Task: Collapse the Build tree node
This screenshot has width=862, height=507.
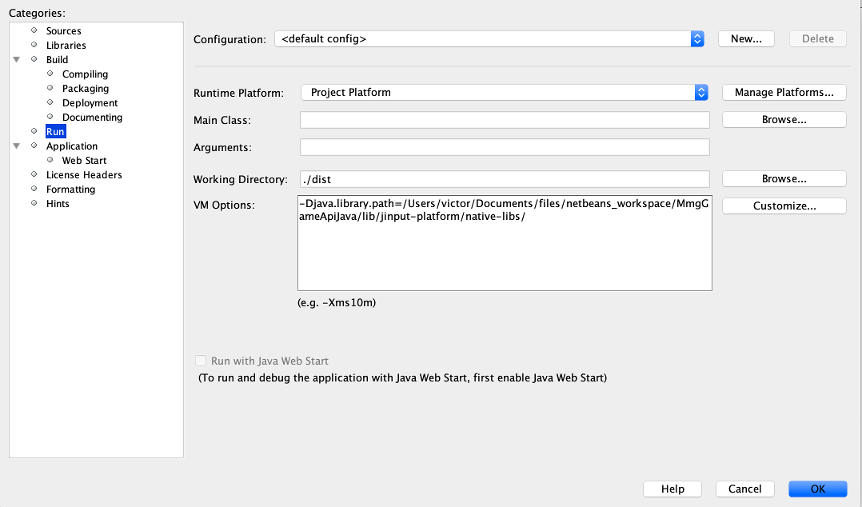Action: click(x=17, y=60)
